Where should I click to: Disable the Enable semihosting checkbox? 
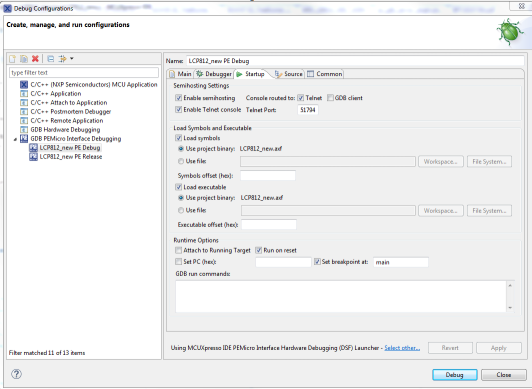[x=178, y=98]
